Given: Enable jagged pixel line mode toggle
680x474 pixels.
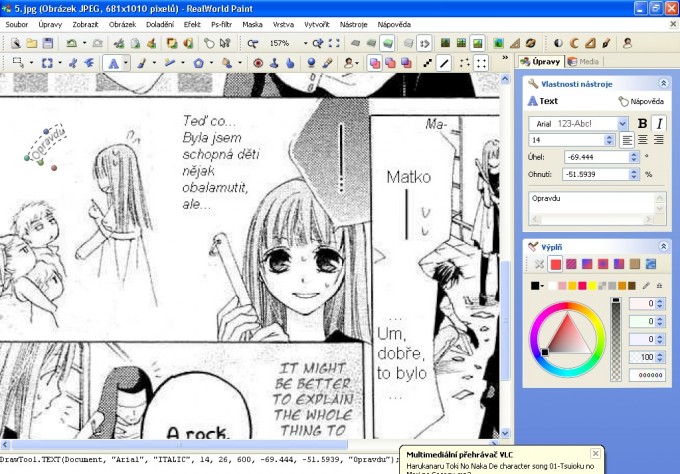Looking at the screenshot, I should [x=428, y=63].
